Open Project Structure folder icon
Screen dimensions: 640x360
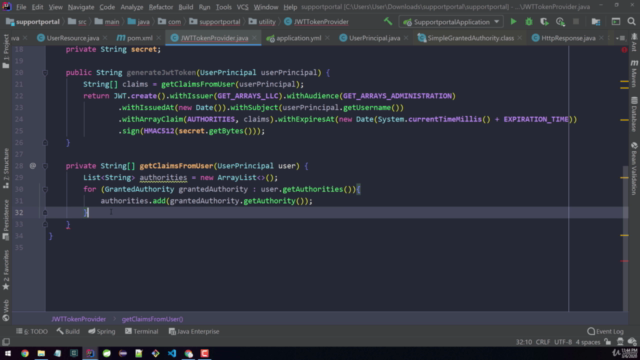596,22
